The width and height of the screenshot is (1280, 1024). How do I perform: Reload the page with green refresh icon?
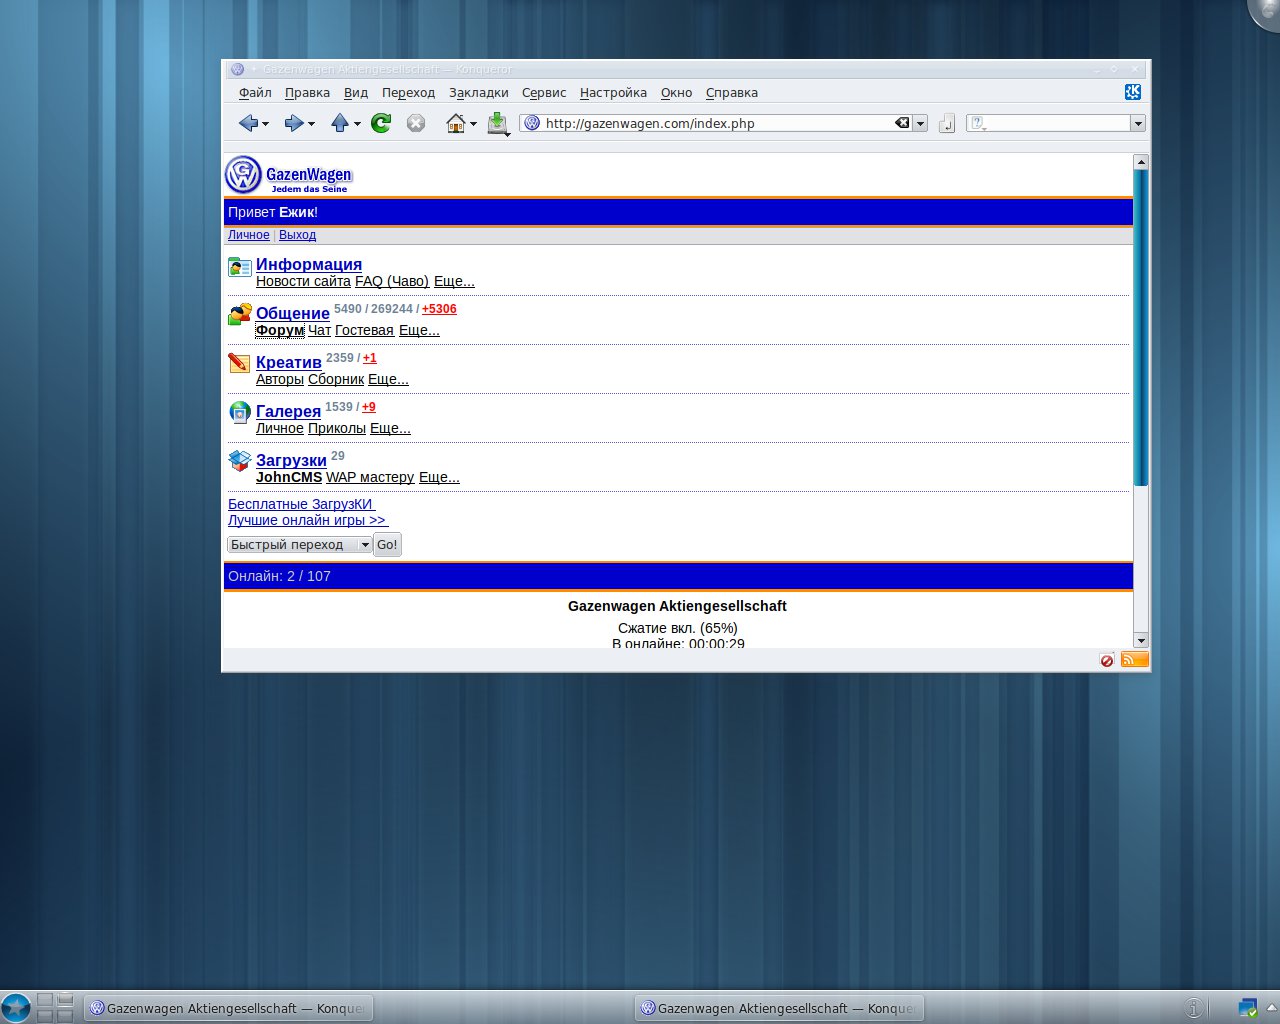tap(380, 123)
